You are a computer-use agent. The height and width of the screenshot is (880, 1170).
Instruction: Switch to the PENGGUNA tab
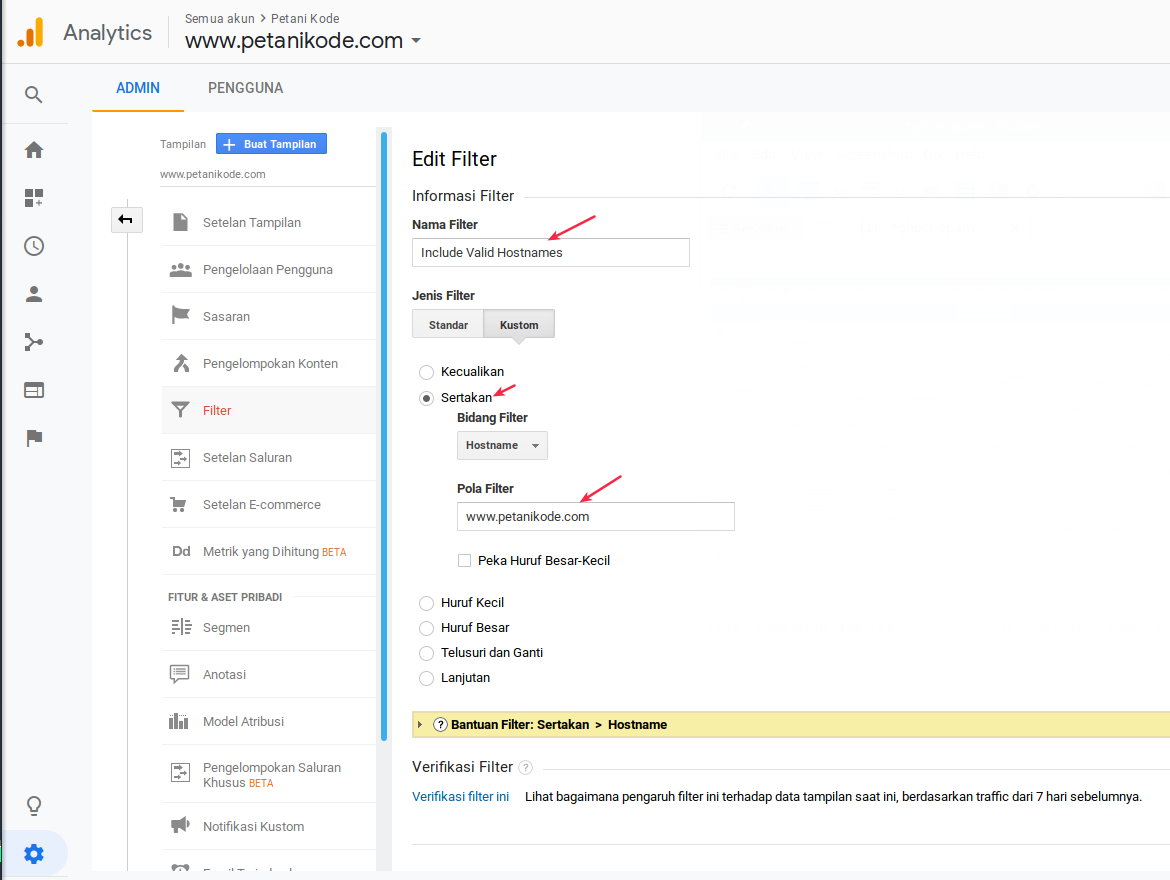[x=245, y=87]
